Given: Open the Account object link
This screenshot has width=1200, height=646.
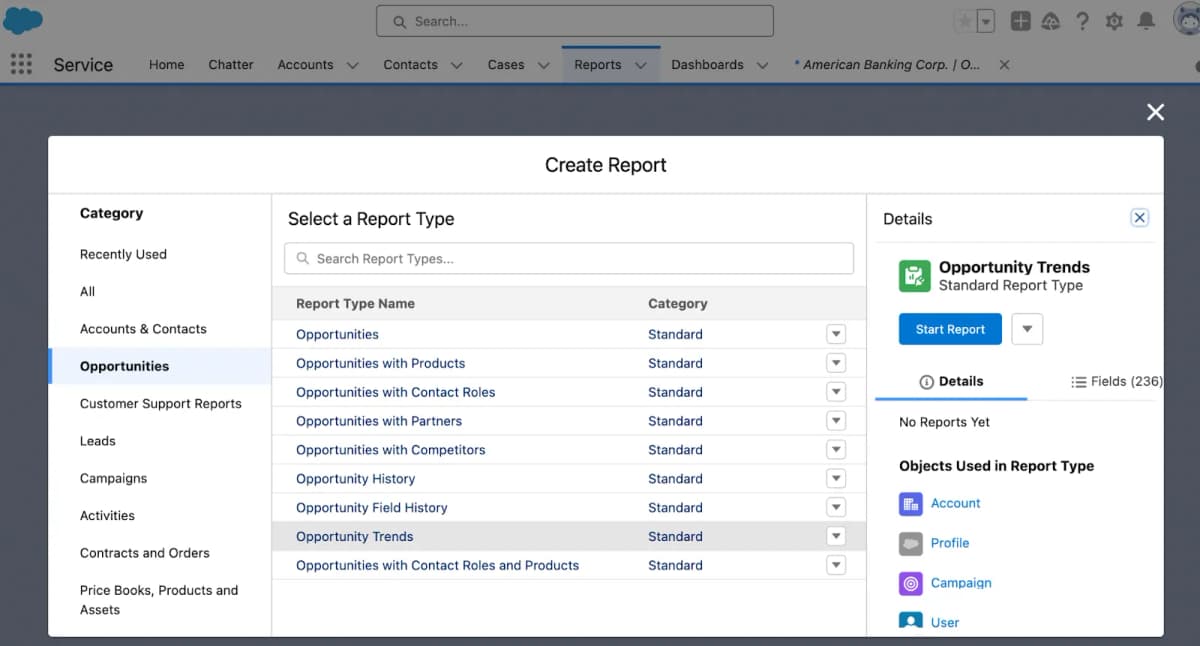Looking at the screenshot, I should coord(955,504).
